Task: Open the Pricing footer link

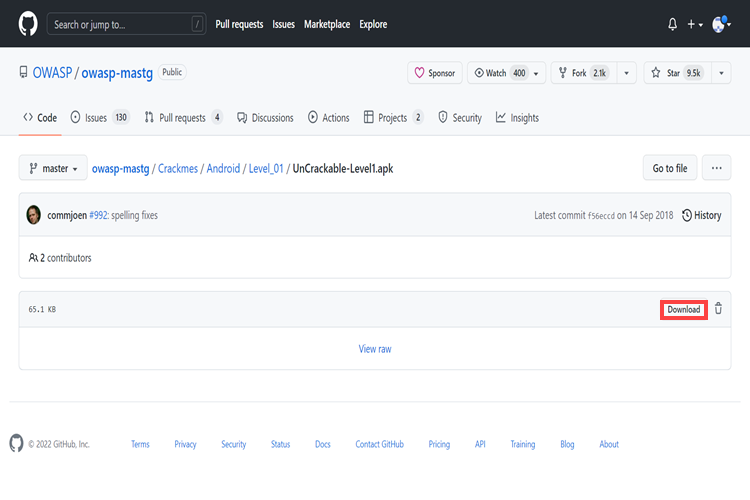Action: pyautogui.click(x=439, y=444)
